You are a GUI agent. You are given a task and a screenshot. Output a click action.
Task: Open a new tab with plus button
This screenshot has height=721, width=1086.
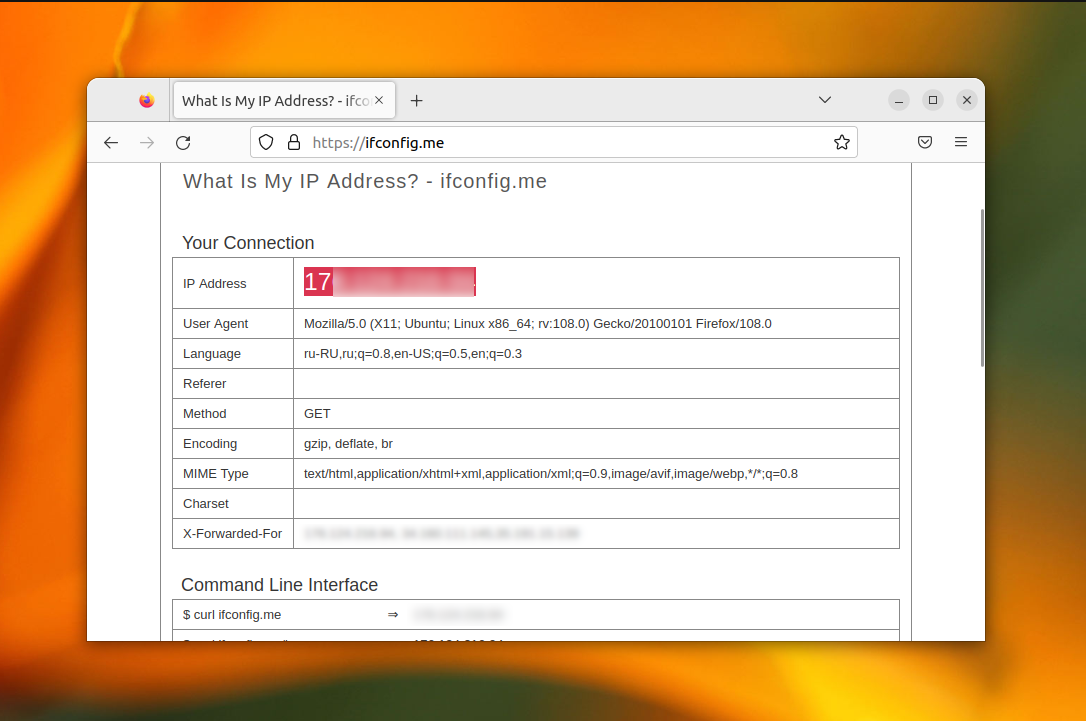[x=416, y=101]
